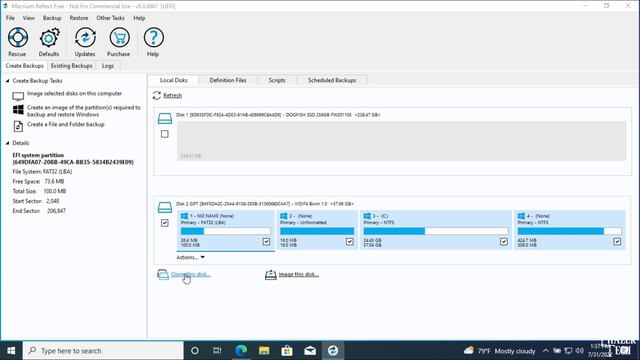
Task: Click the Type here to search box
Action: 103,351
